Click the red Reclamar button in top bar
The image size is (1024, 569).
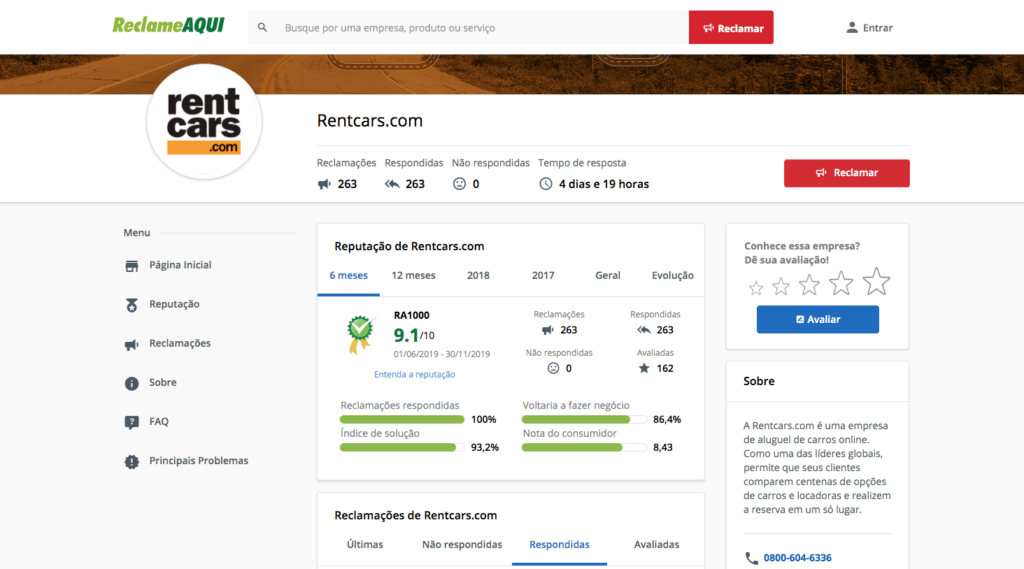731,27
